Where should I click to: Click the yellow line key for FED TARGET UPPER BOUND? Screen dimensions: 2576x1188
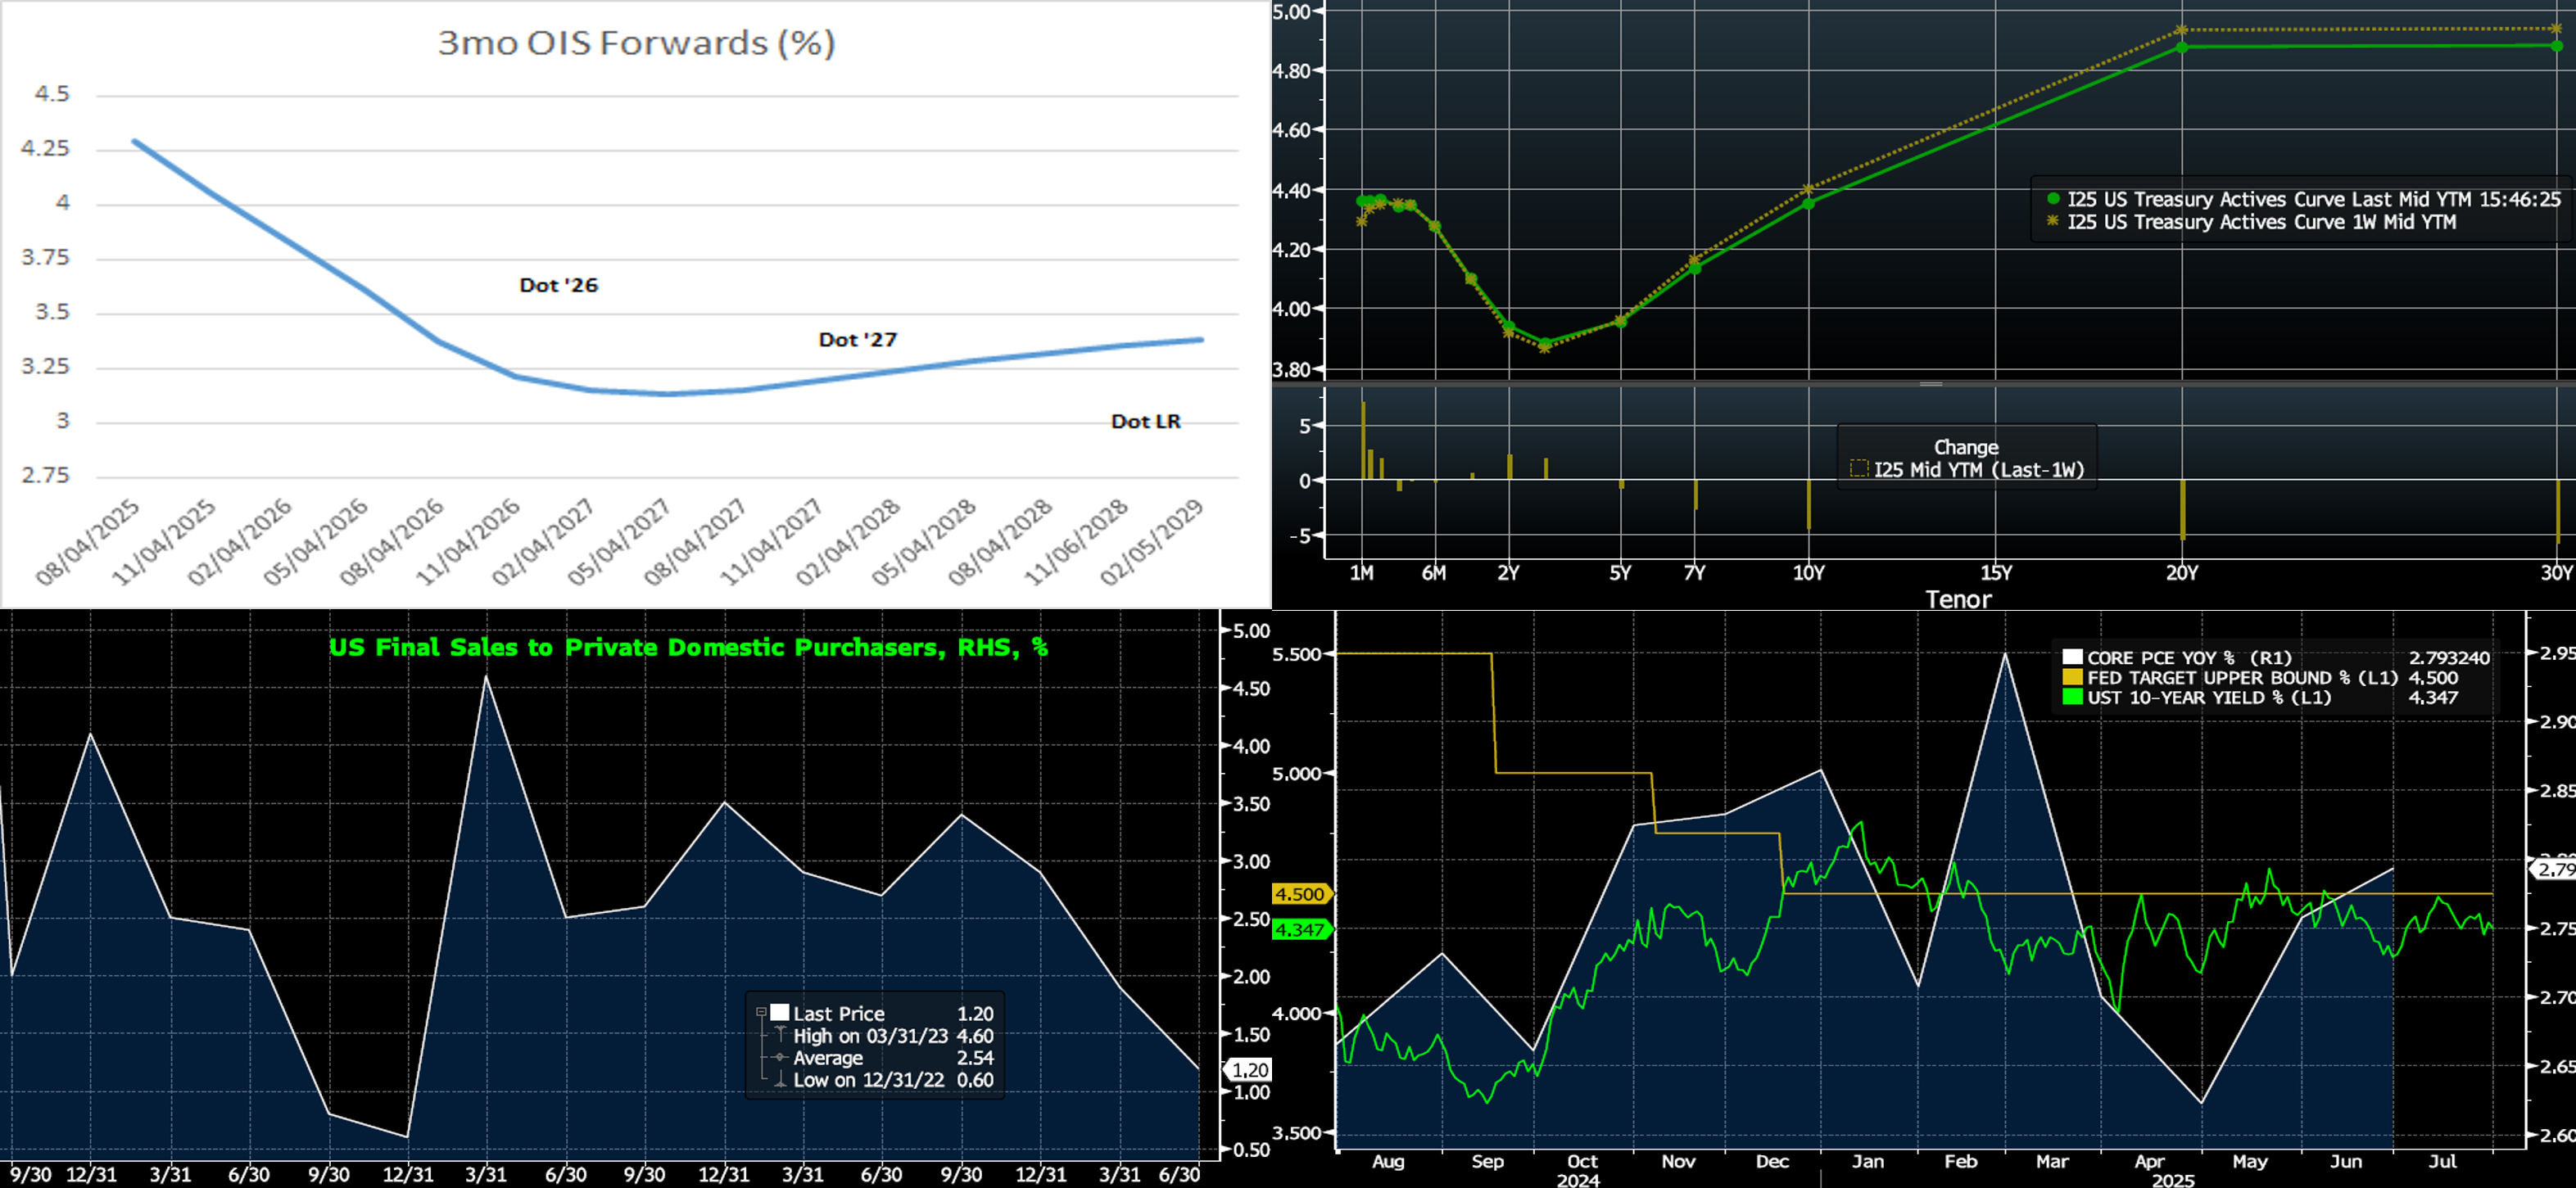[x=2073, y=678]
